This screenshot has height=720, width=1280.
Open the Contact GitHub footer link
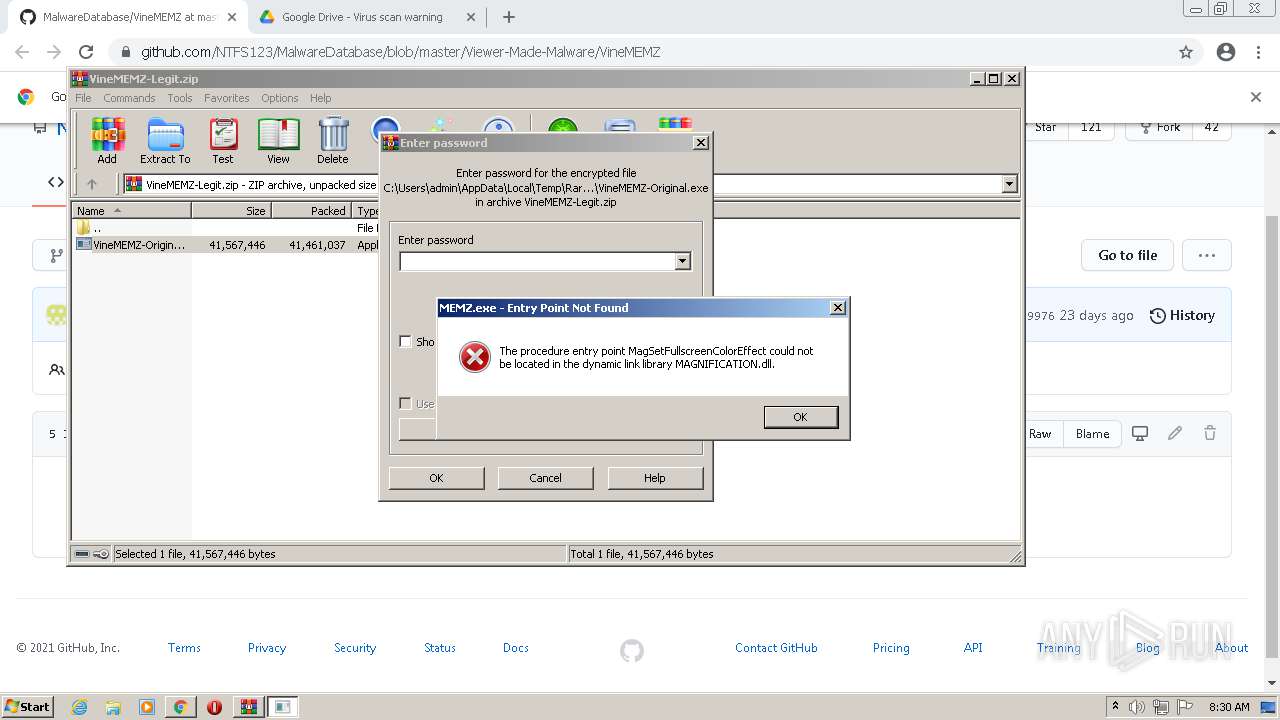pyautogui.click(x=776, y=648)
